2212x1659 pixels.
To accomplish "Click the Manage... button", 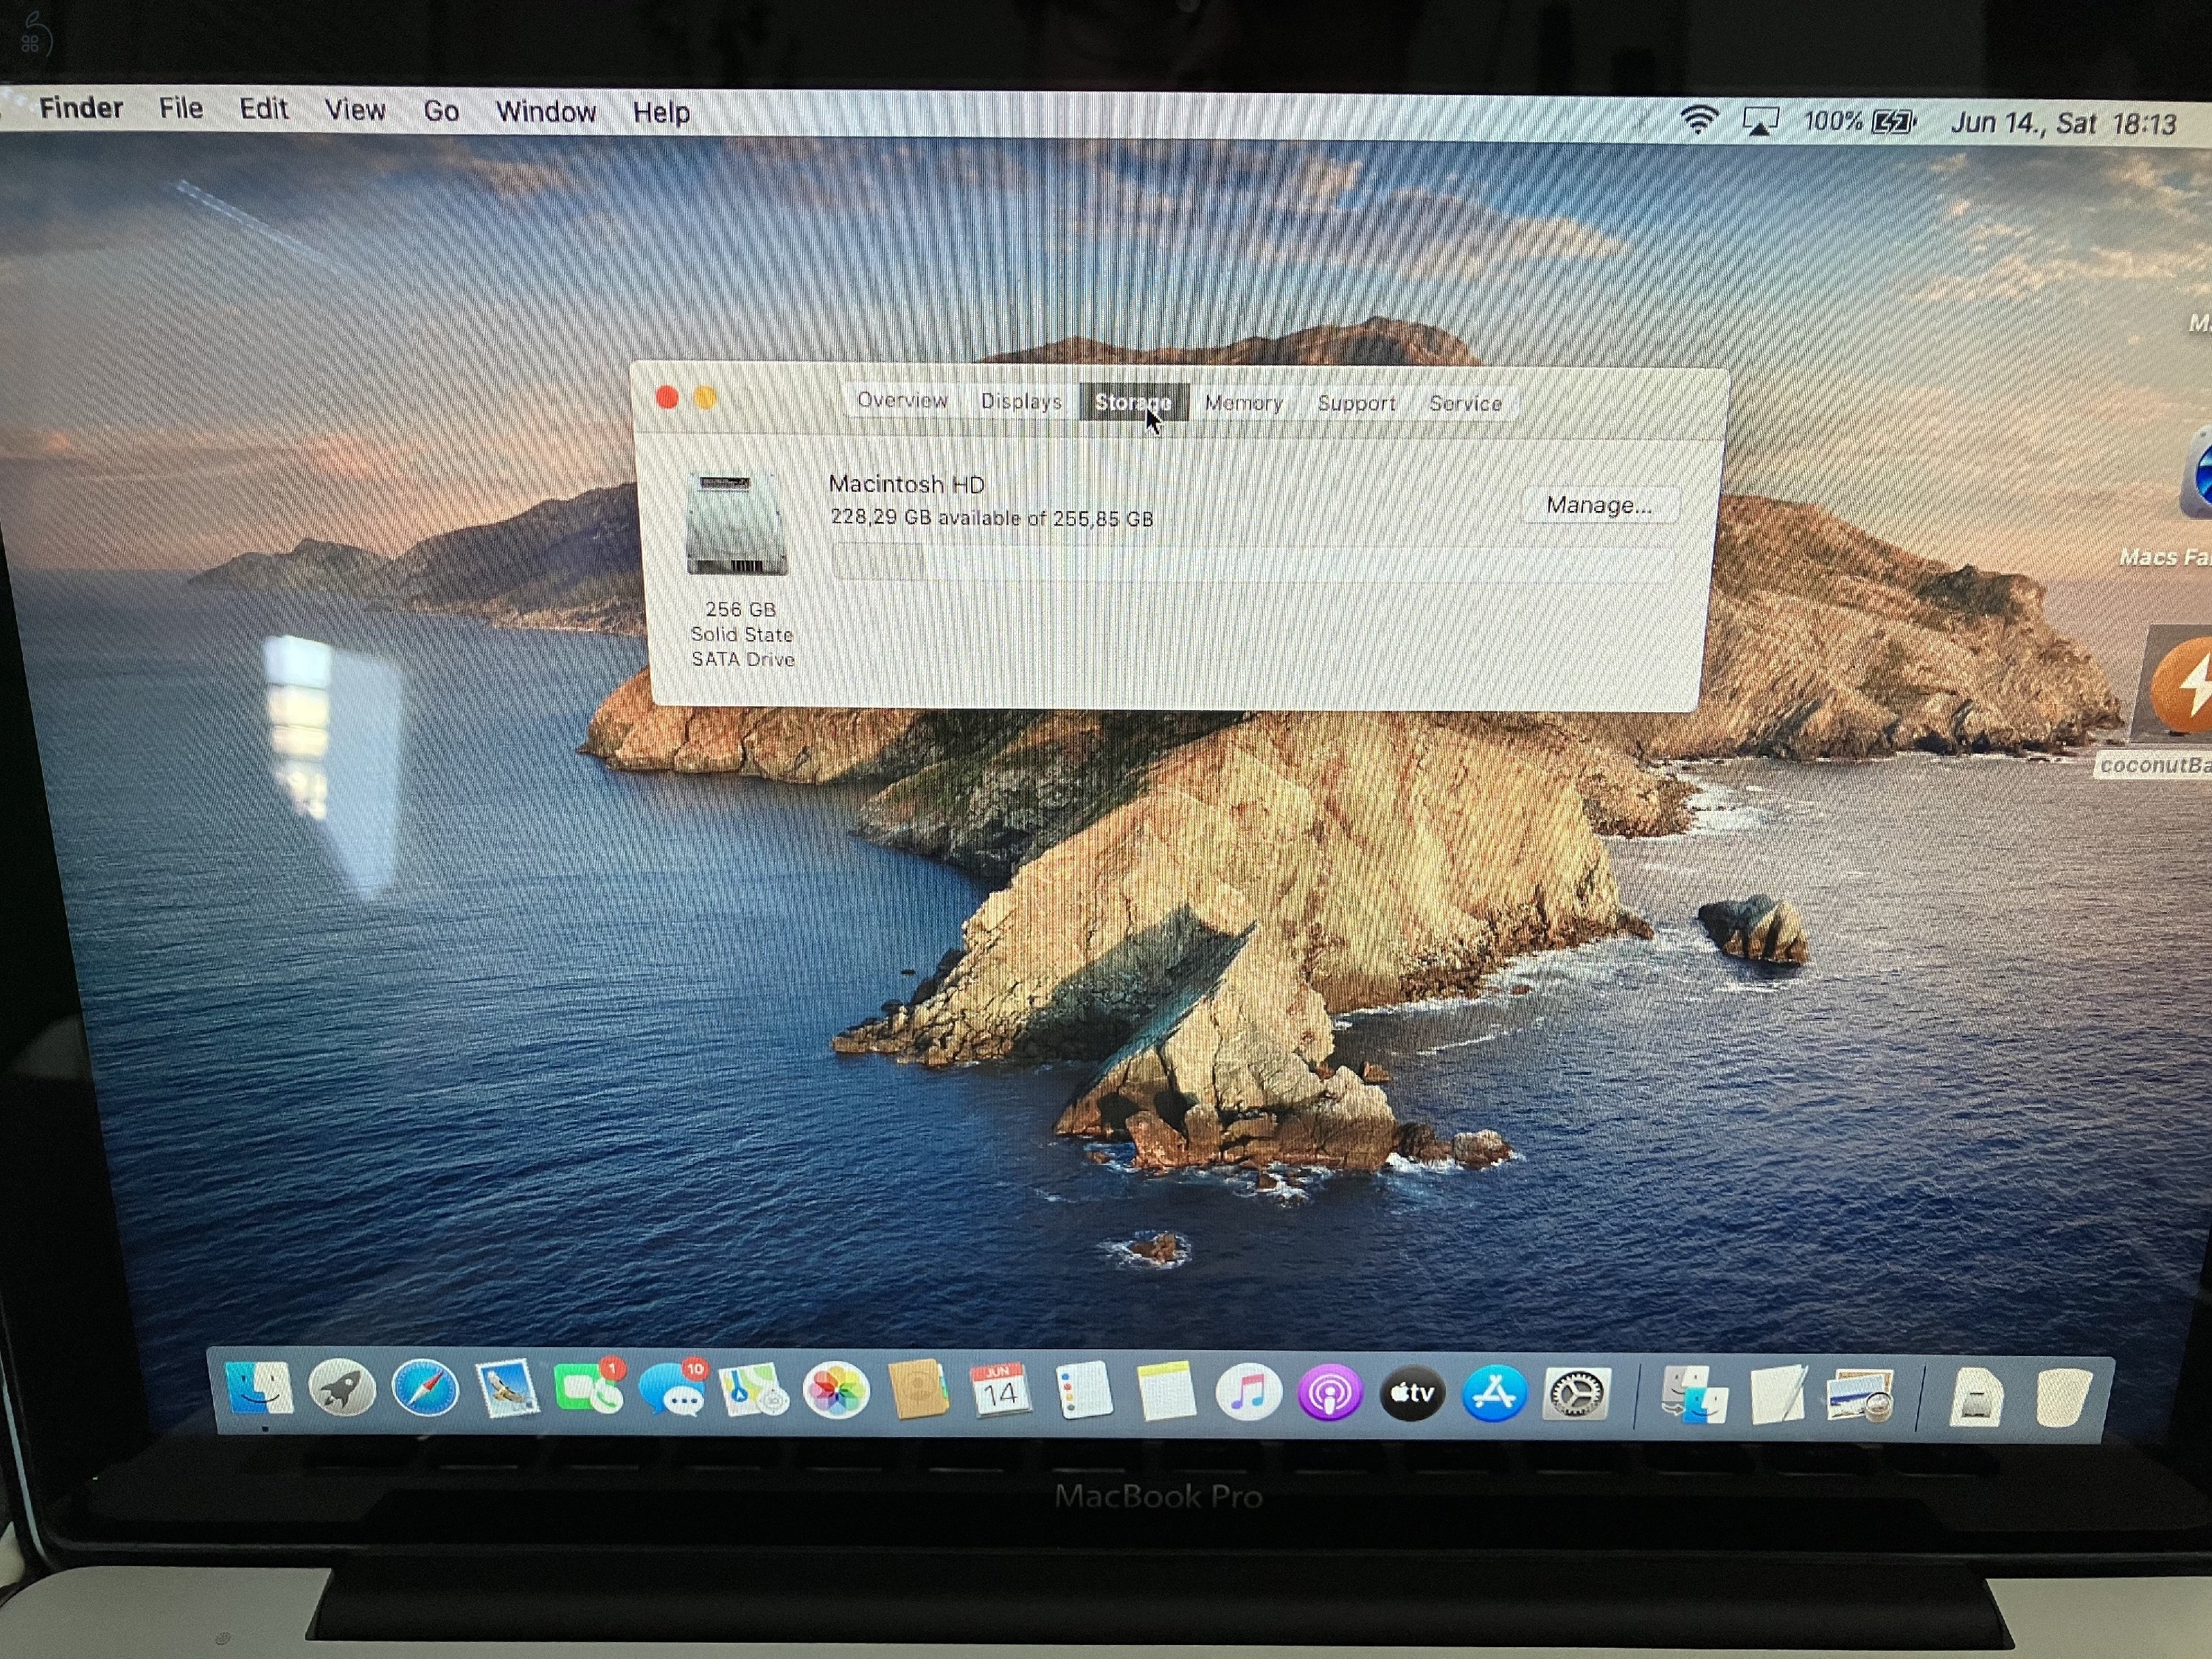I will [1599, 505].
